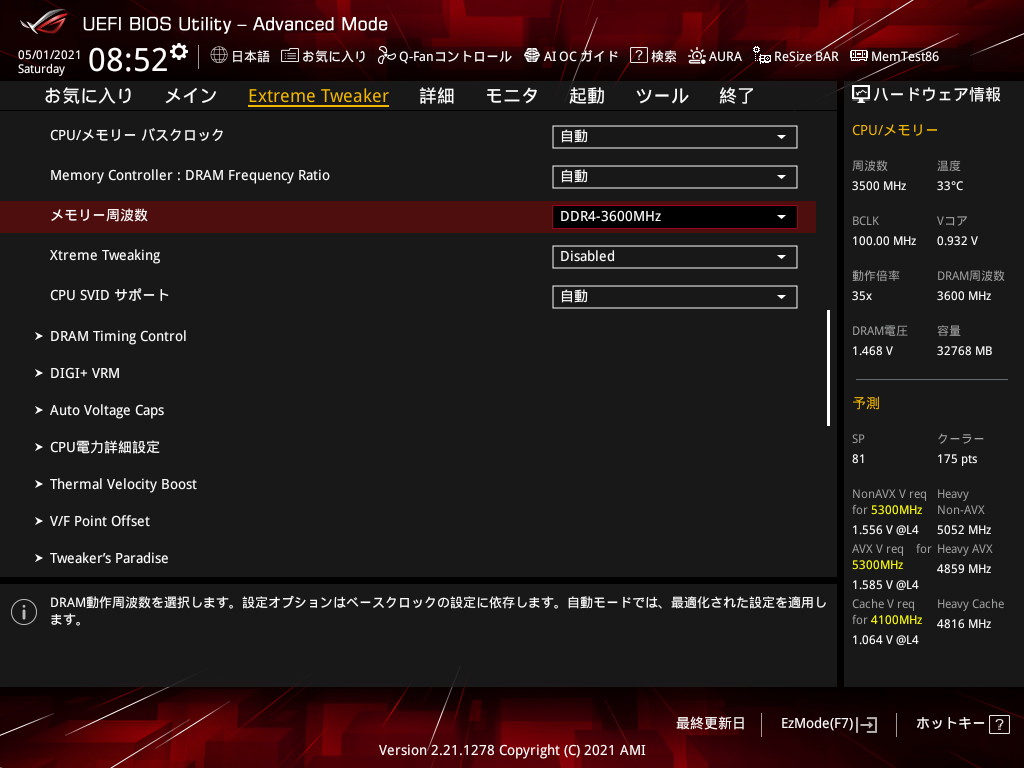Click the 検索 search label

tap(664, 56)
